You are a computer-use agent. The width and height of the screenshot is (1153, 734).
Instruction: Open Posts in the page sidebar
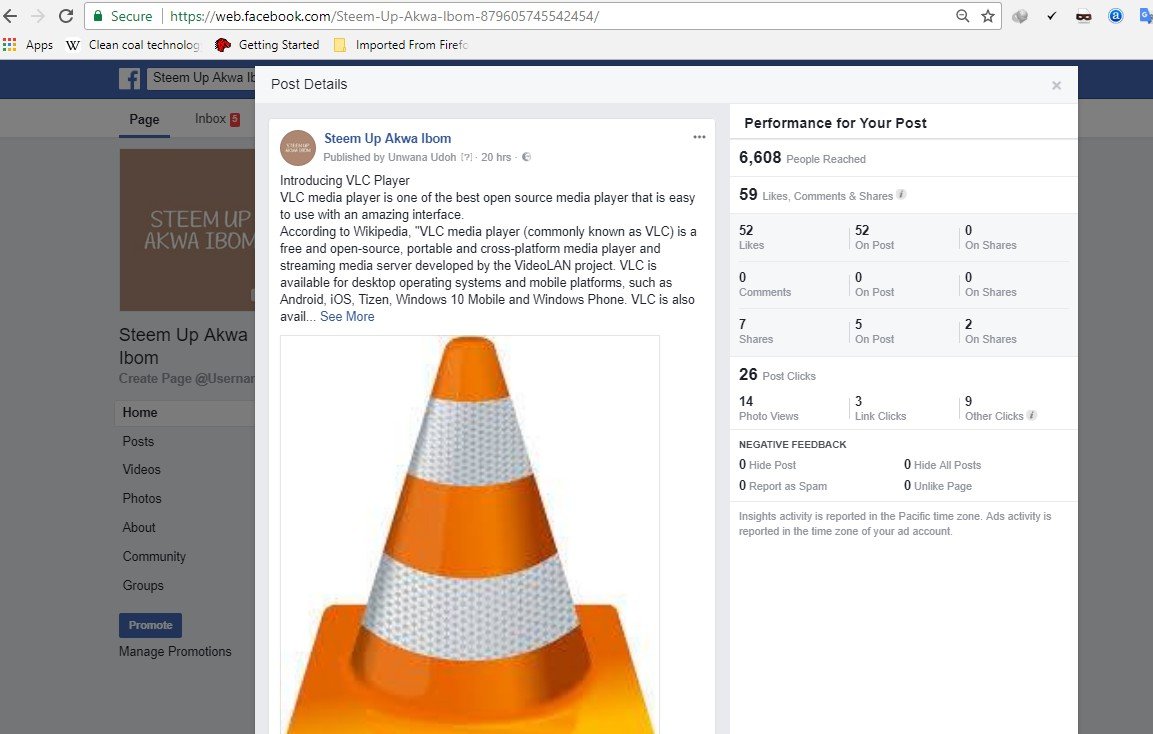(138, 441)
